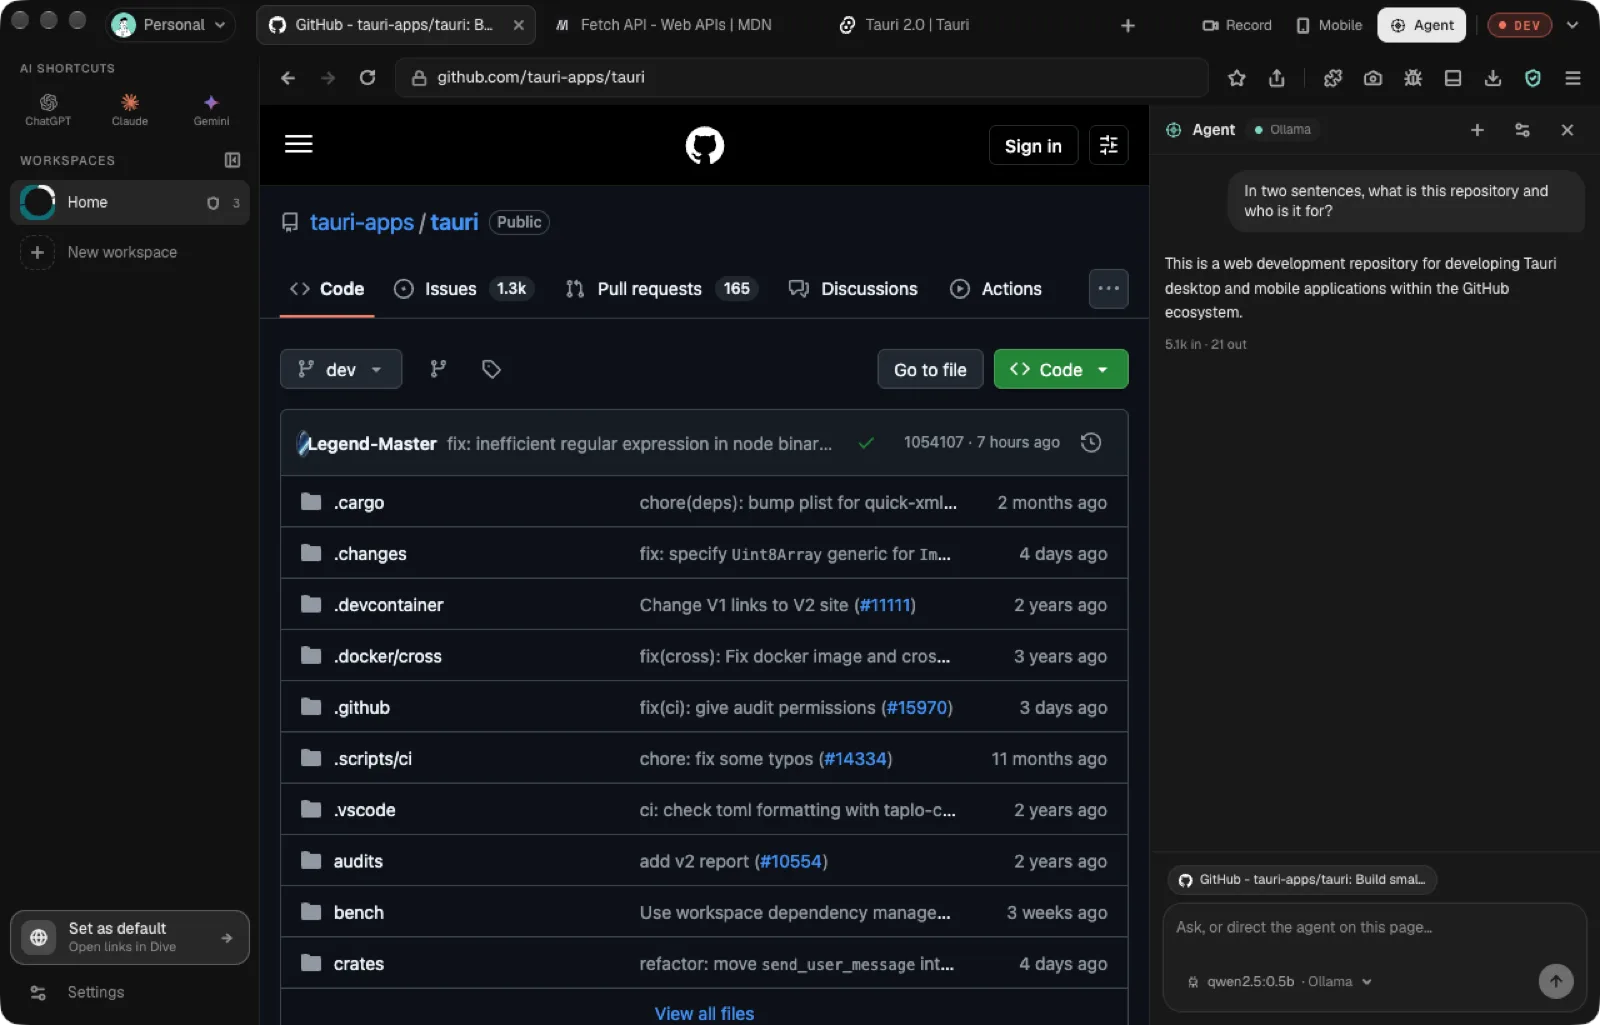Open the GitHub navigation hamburger menu

[x=299, y=144]
